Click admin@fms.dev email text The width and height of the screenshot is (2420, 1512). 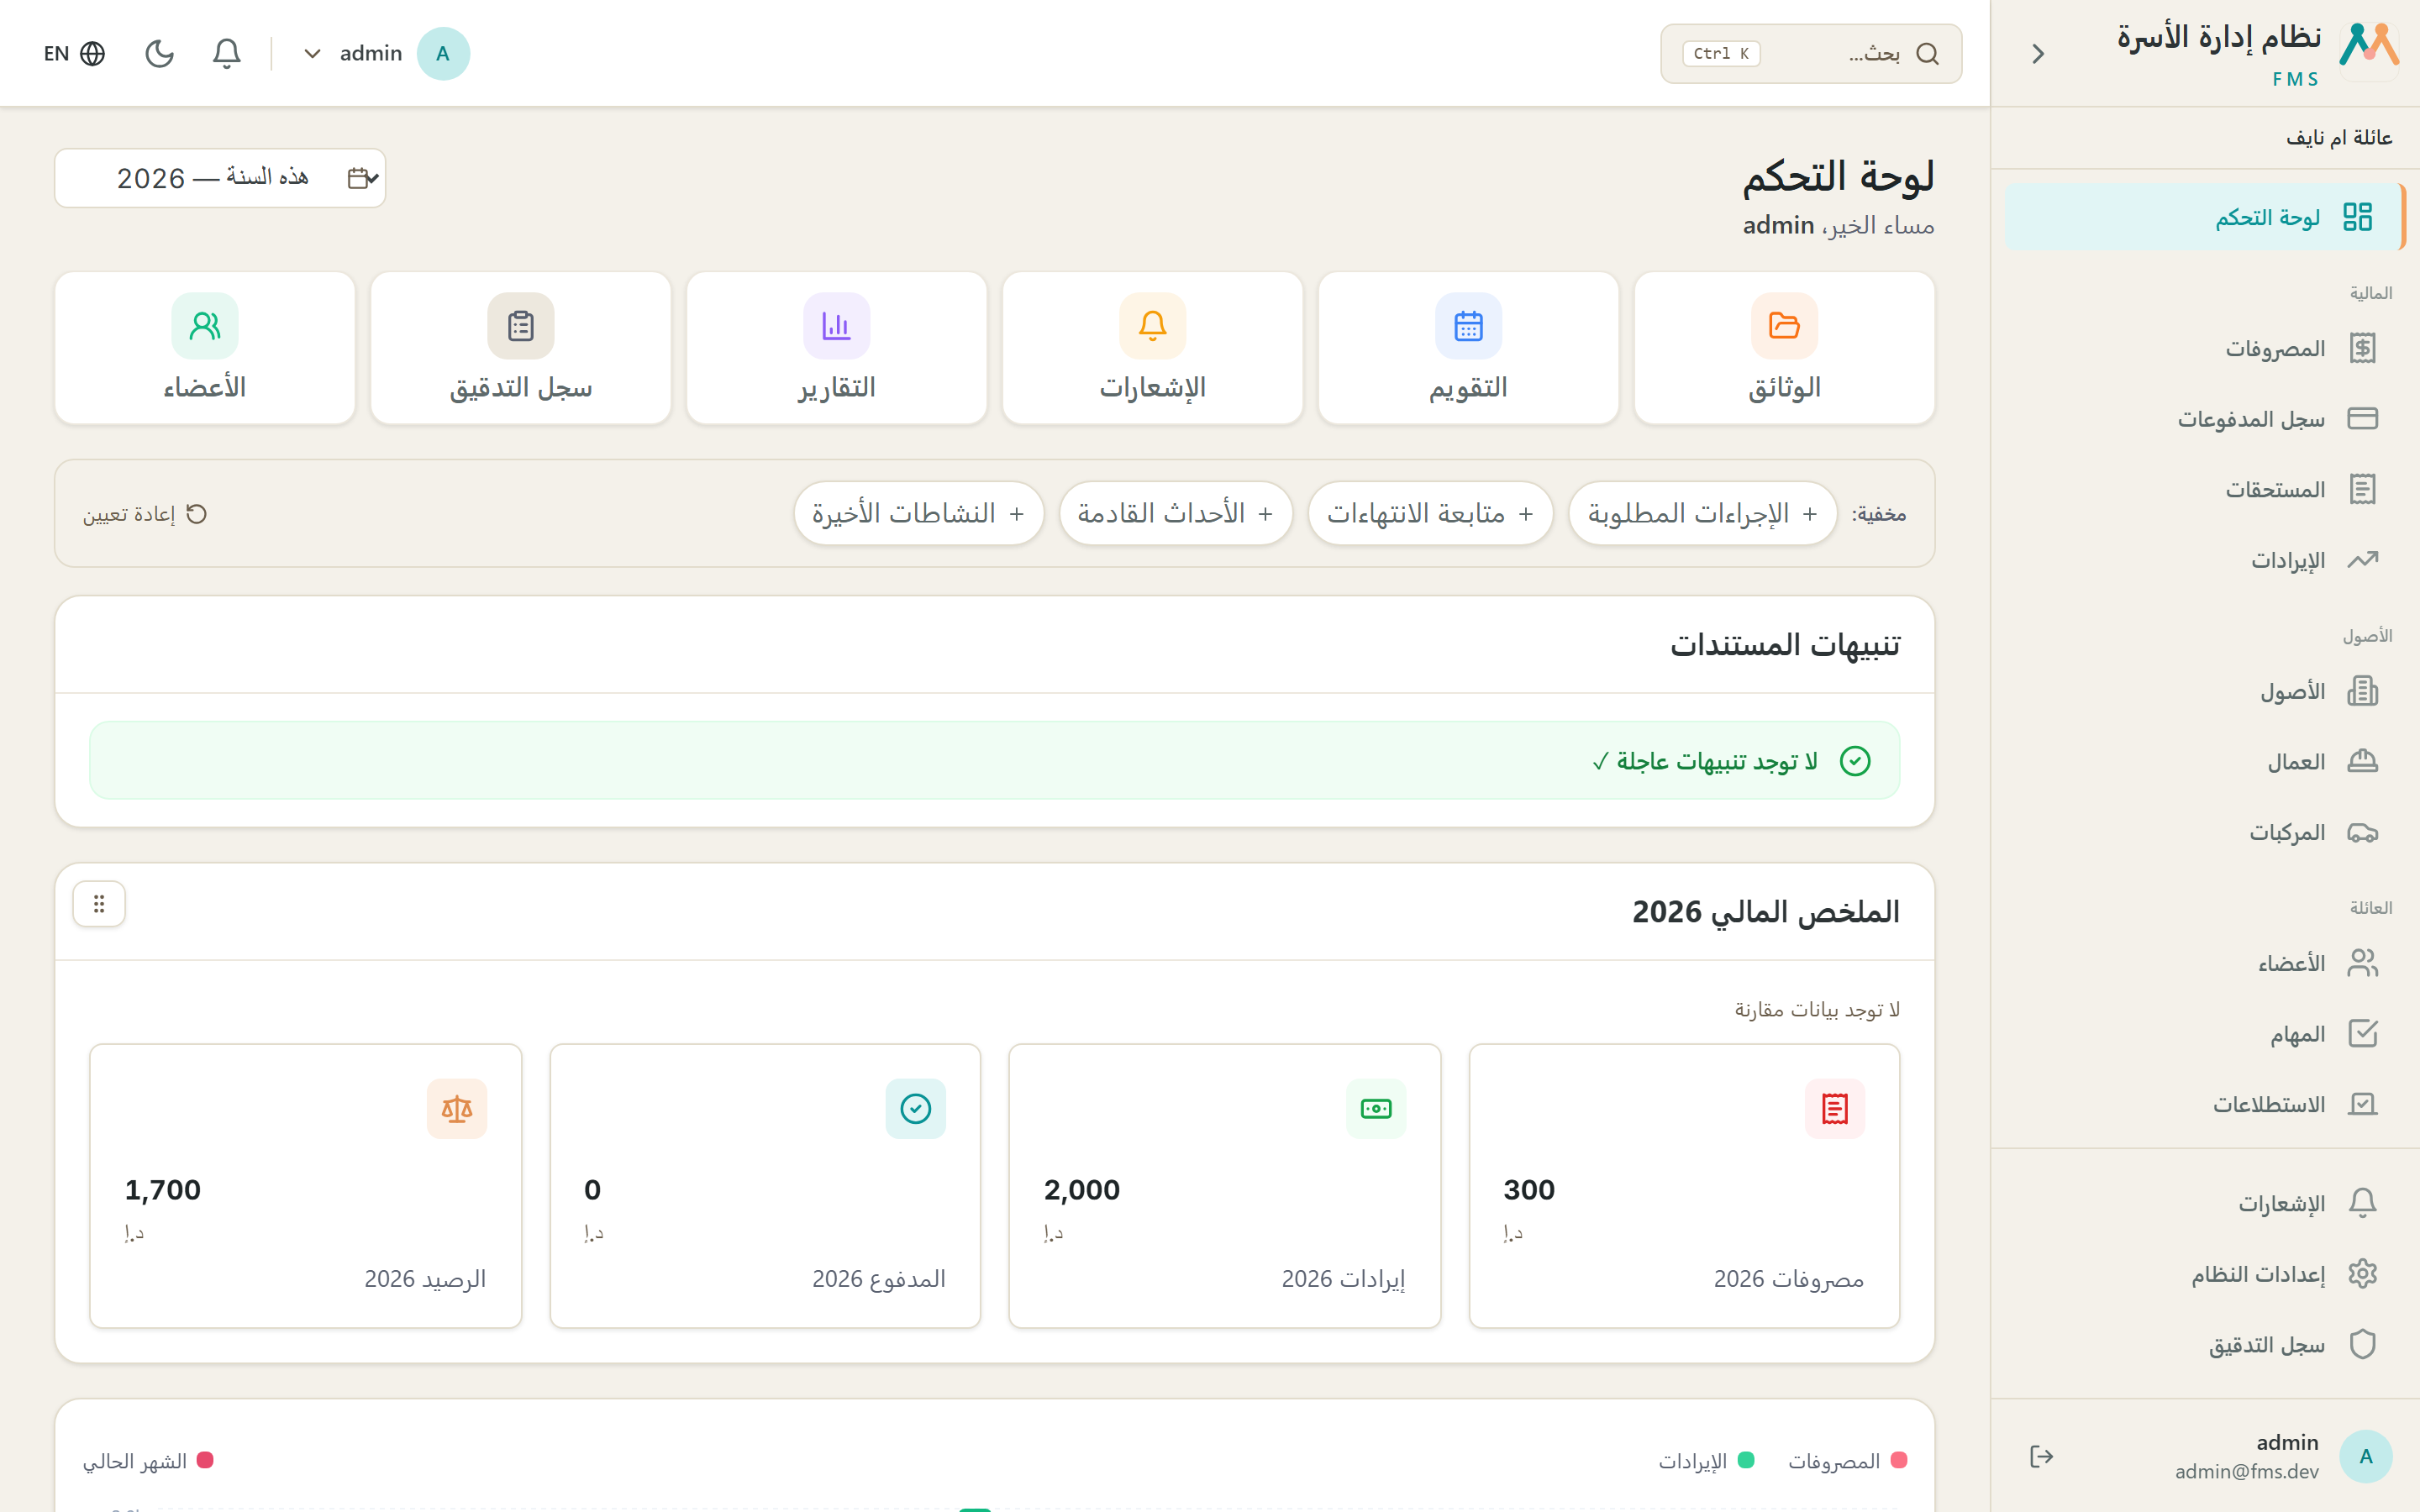(x=2246, y=1471)
